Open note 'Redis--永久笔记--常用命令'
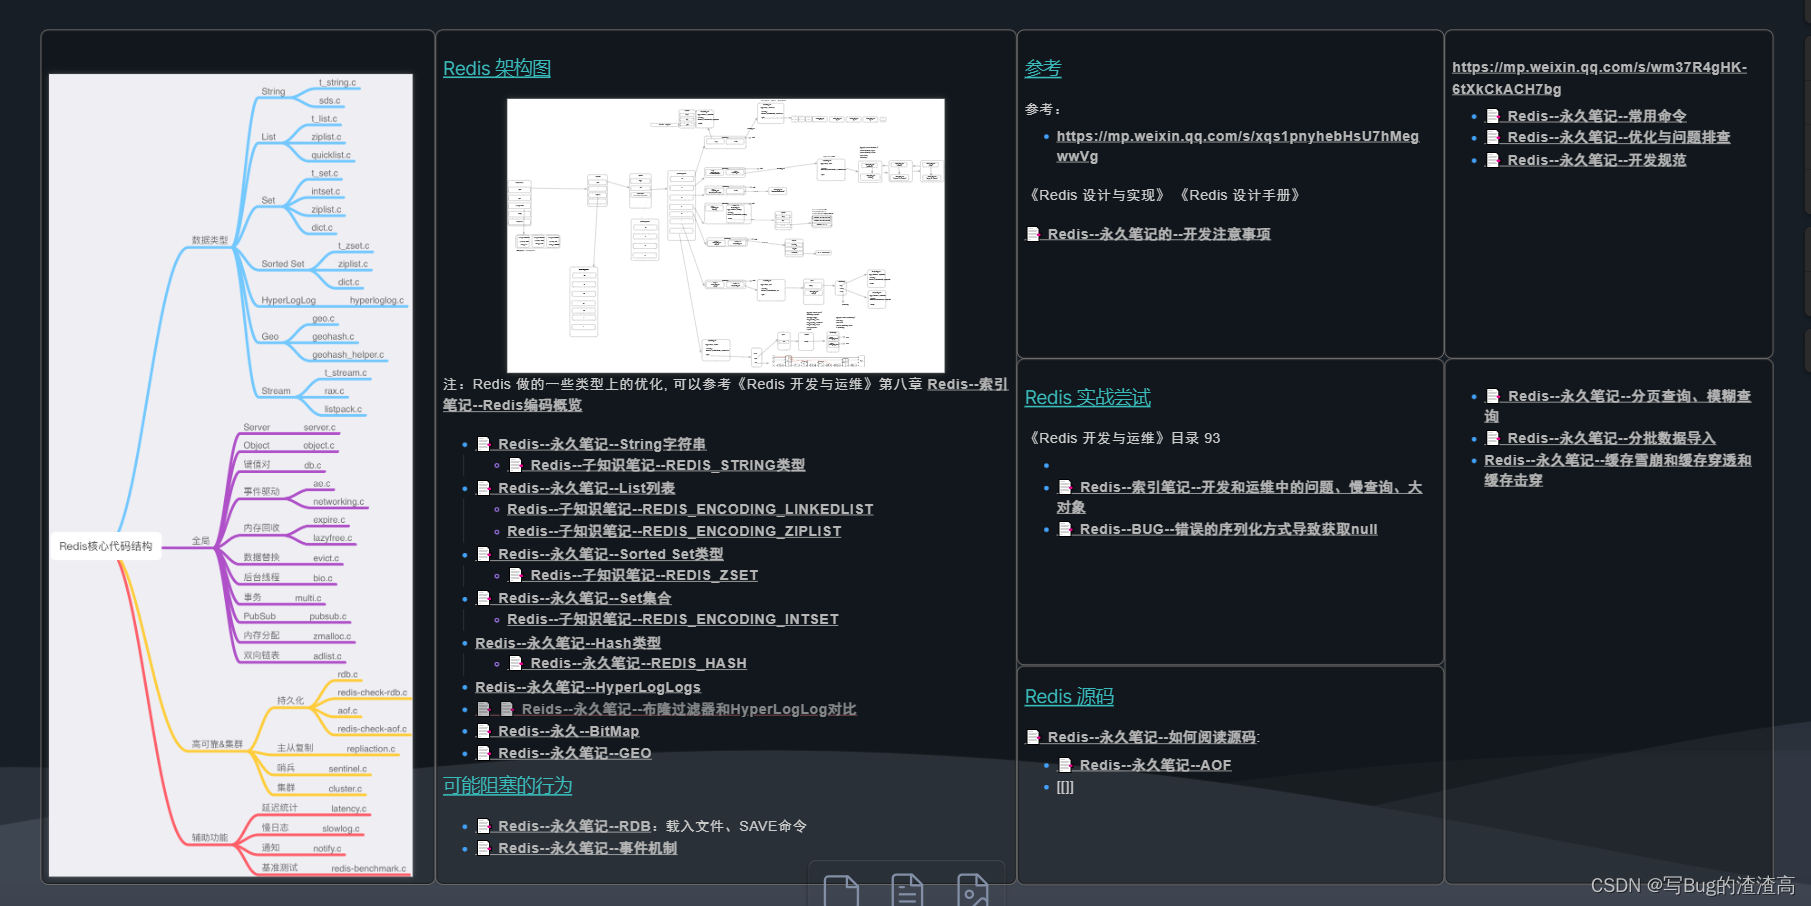1811x906 pixels. [x=1597, y=116]
